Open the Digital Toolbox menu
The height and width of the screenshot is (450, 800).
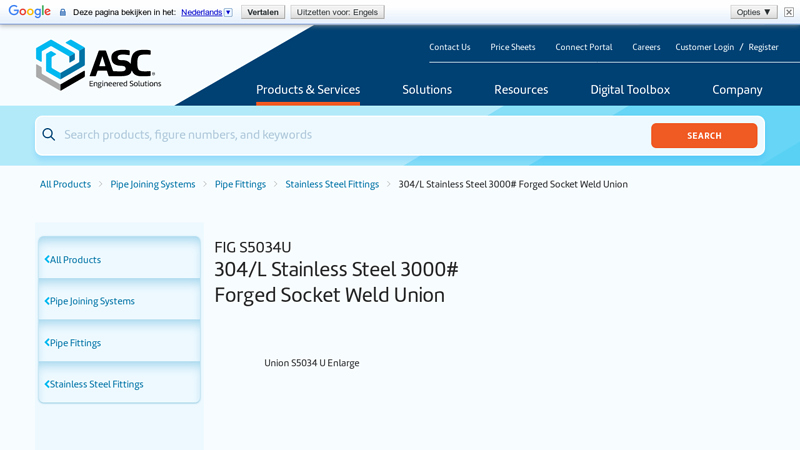(630, 90)
